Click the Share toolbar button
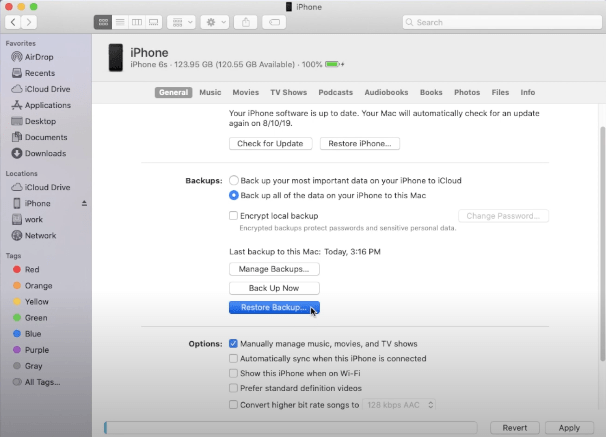This screenshot has height=437, width=606. pyautogui.click(x=246, y=22)
